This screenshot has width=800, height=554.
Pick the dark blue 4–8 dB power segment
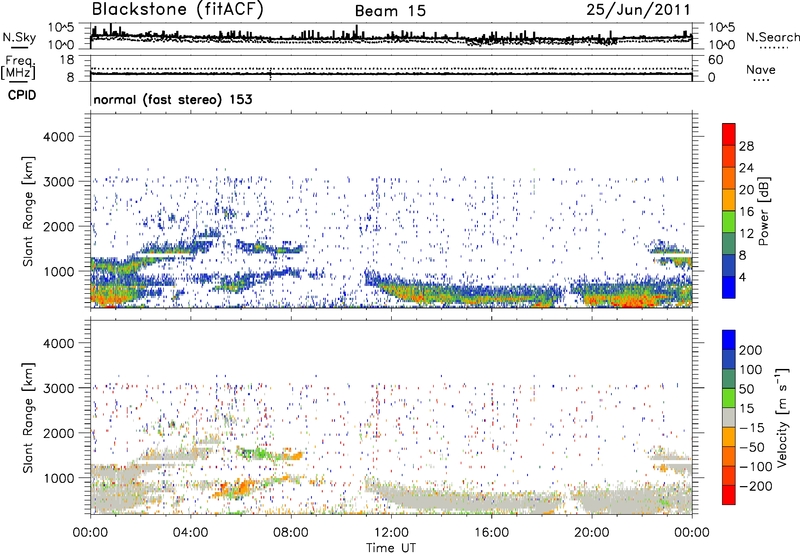click(729, 265)
